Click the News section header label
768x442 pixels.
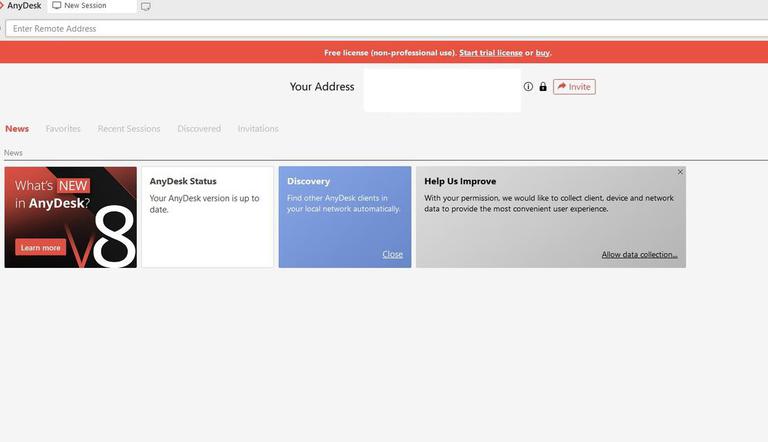[x=13, y=153]
